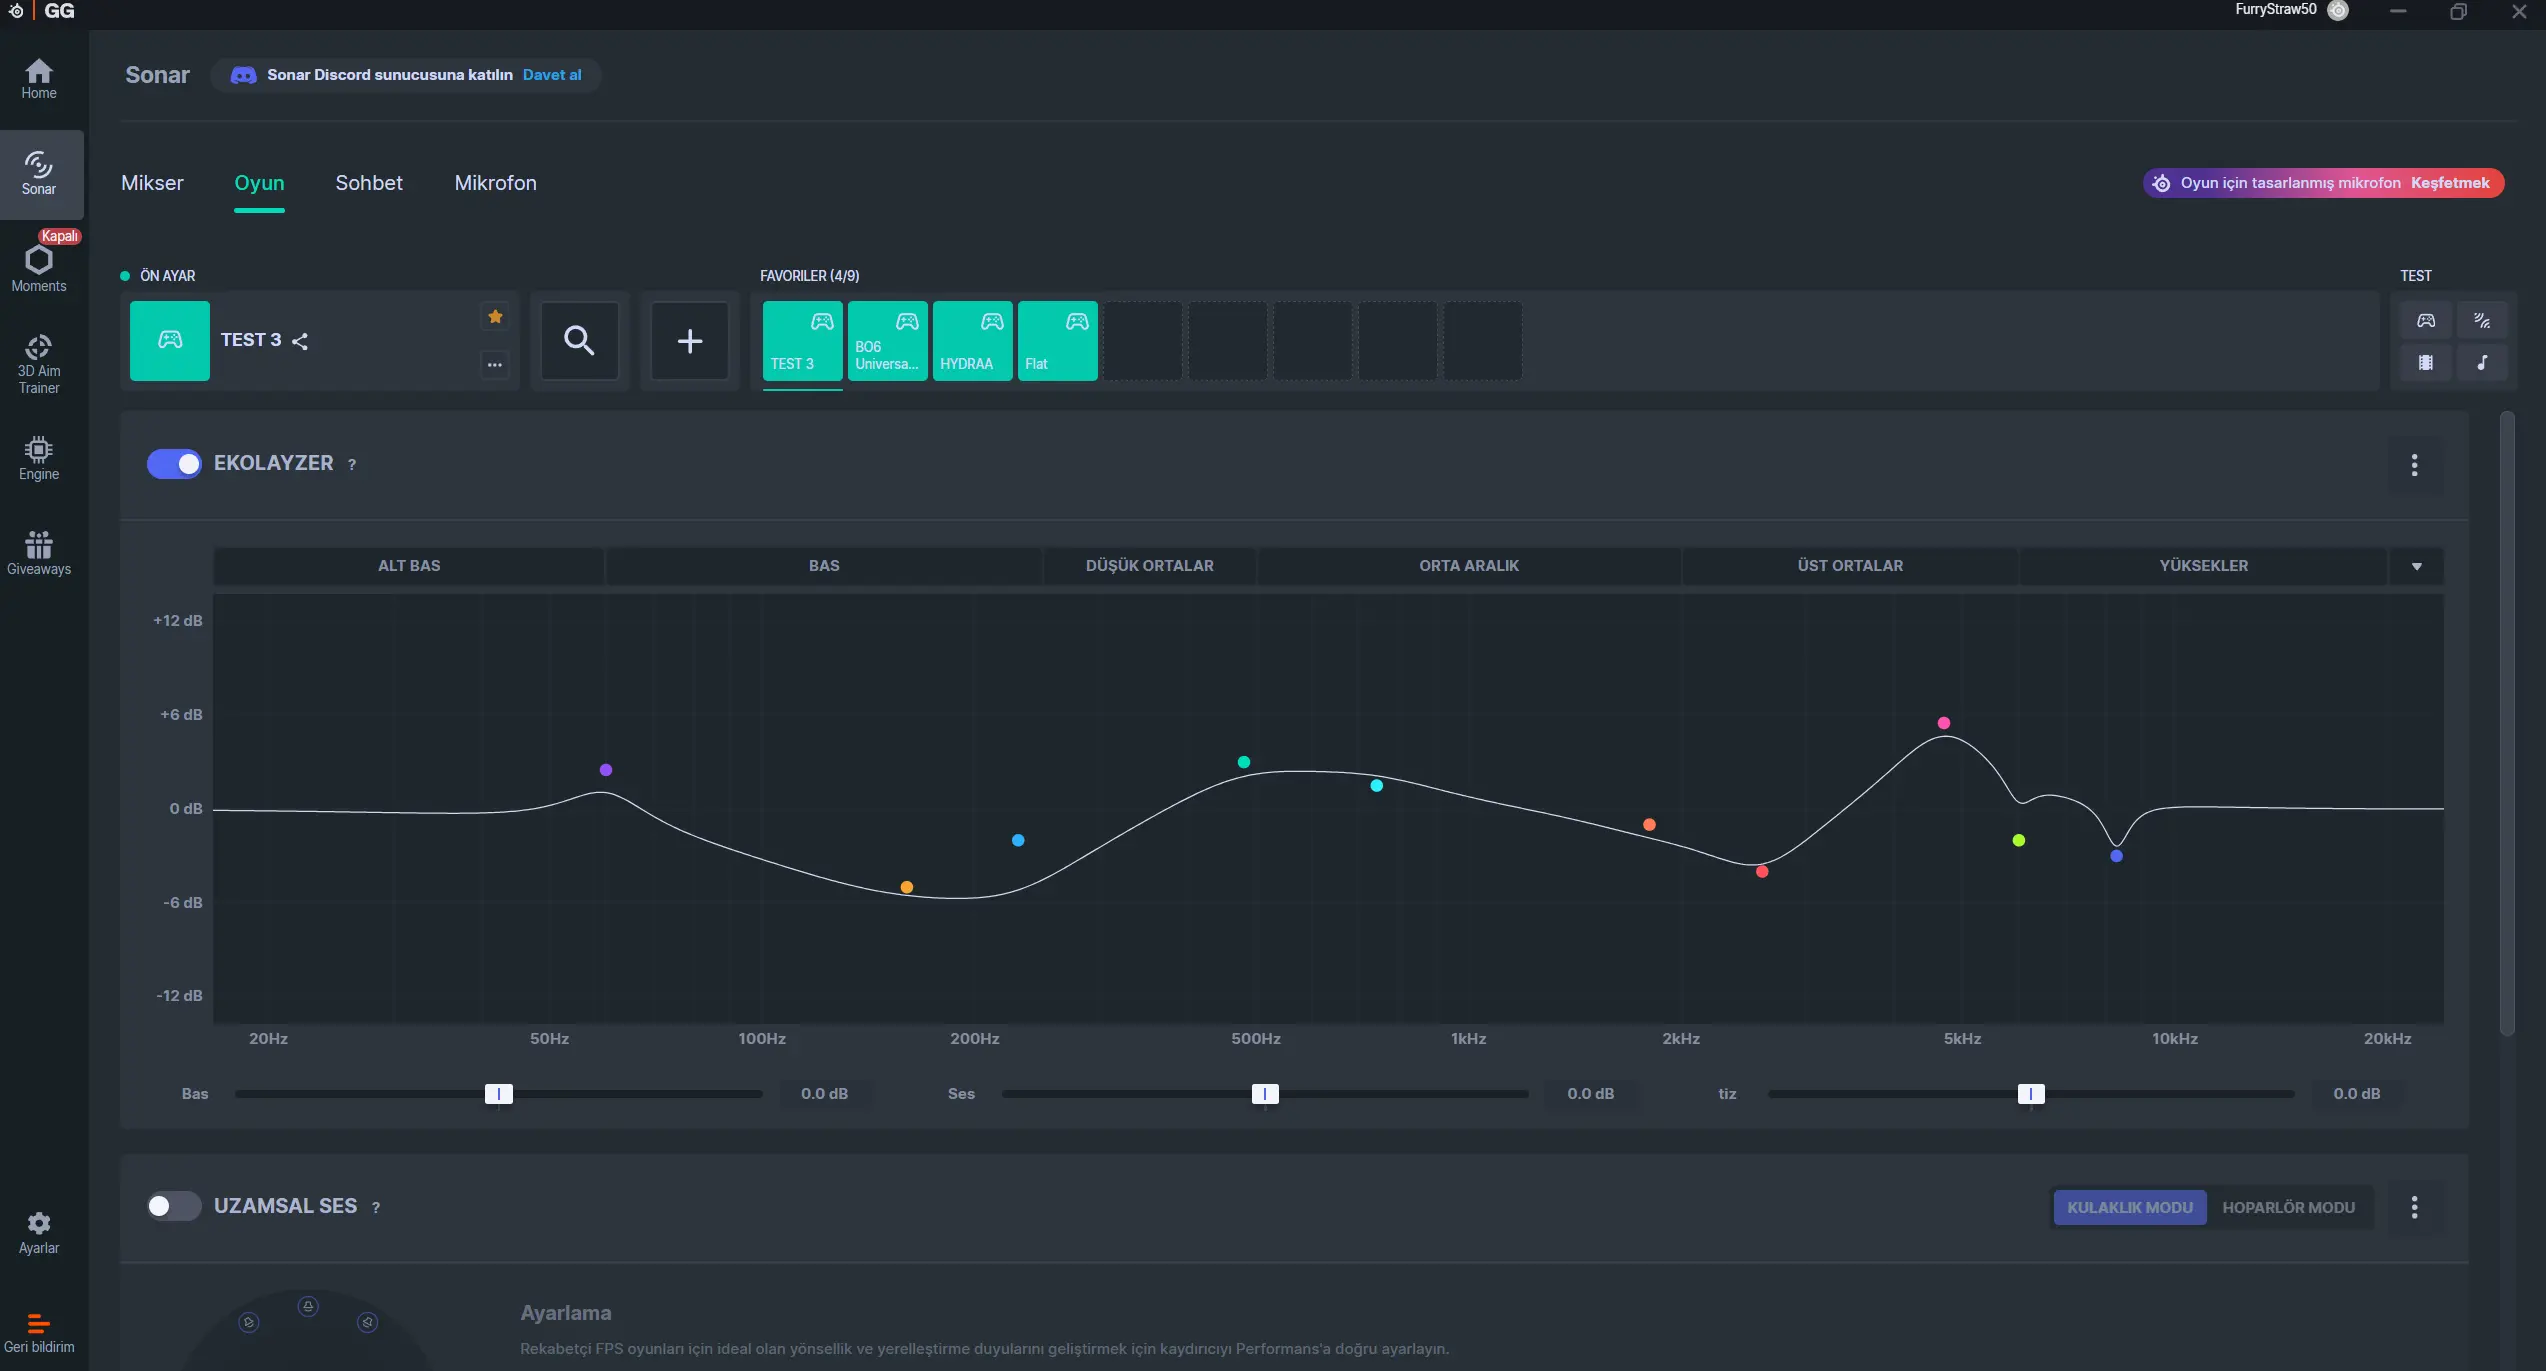This screenshot has height=1371, width=2546.
Task: Show Uzamsal Ses help question mark
Action: [376, 1208]
